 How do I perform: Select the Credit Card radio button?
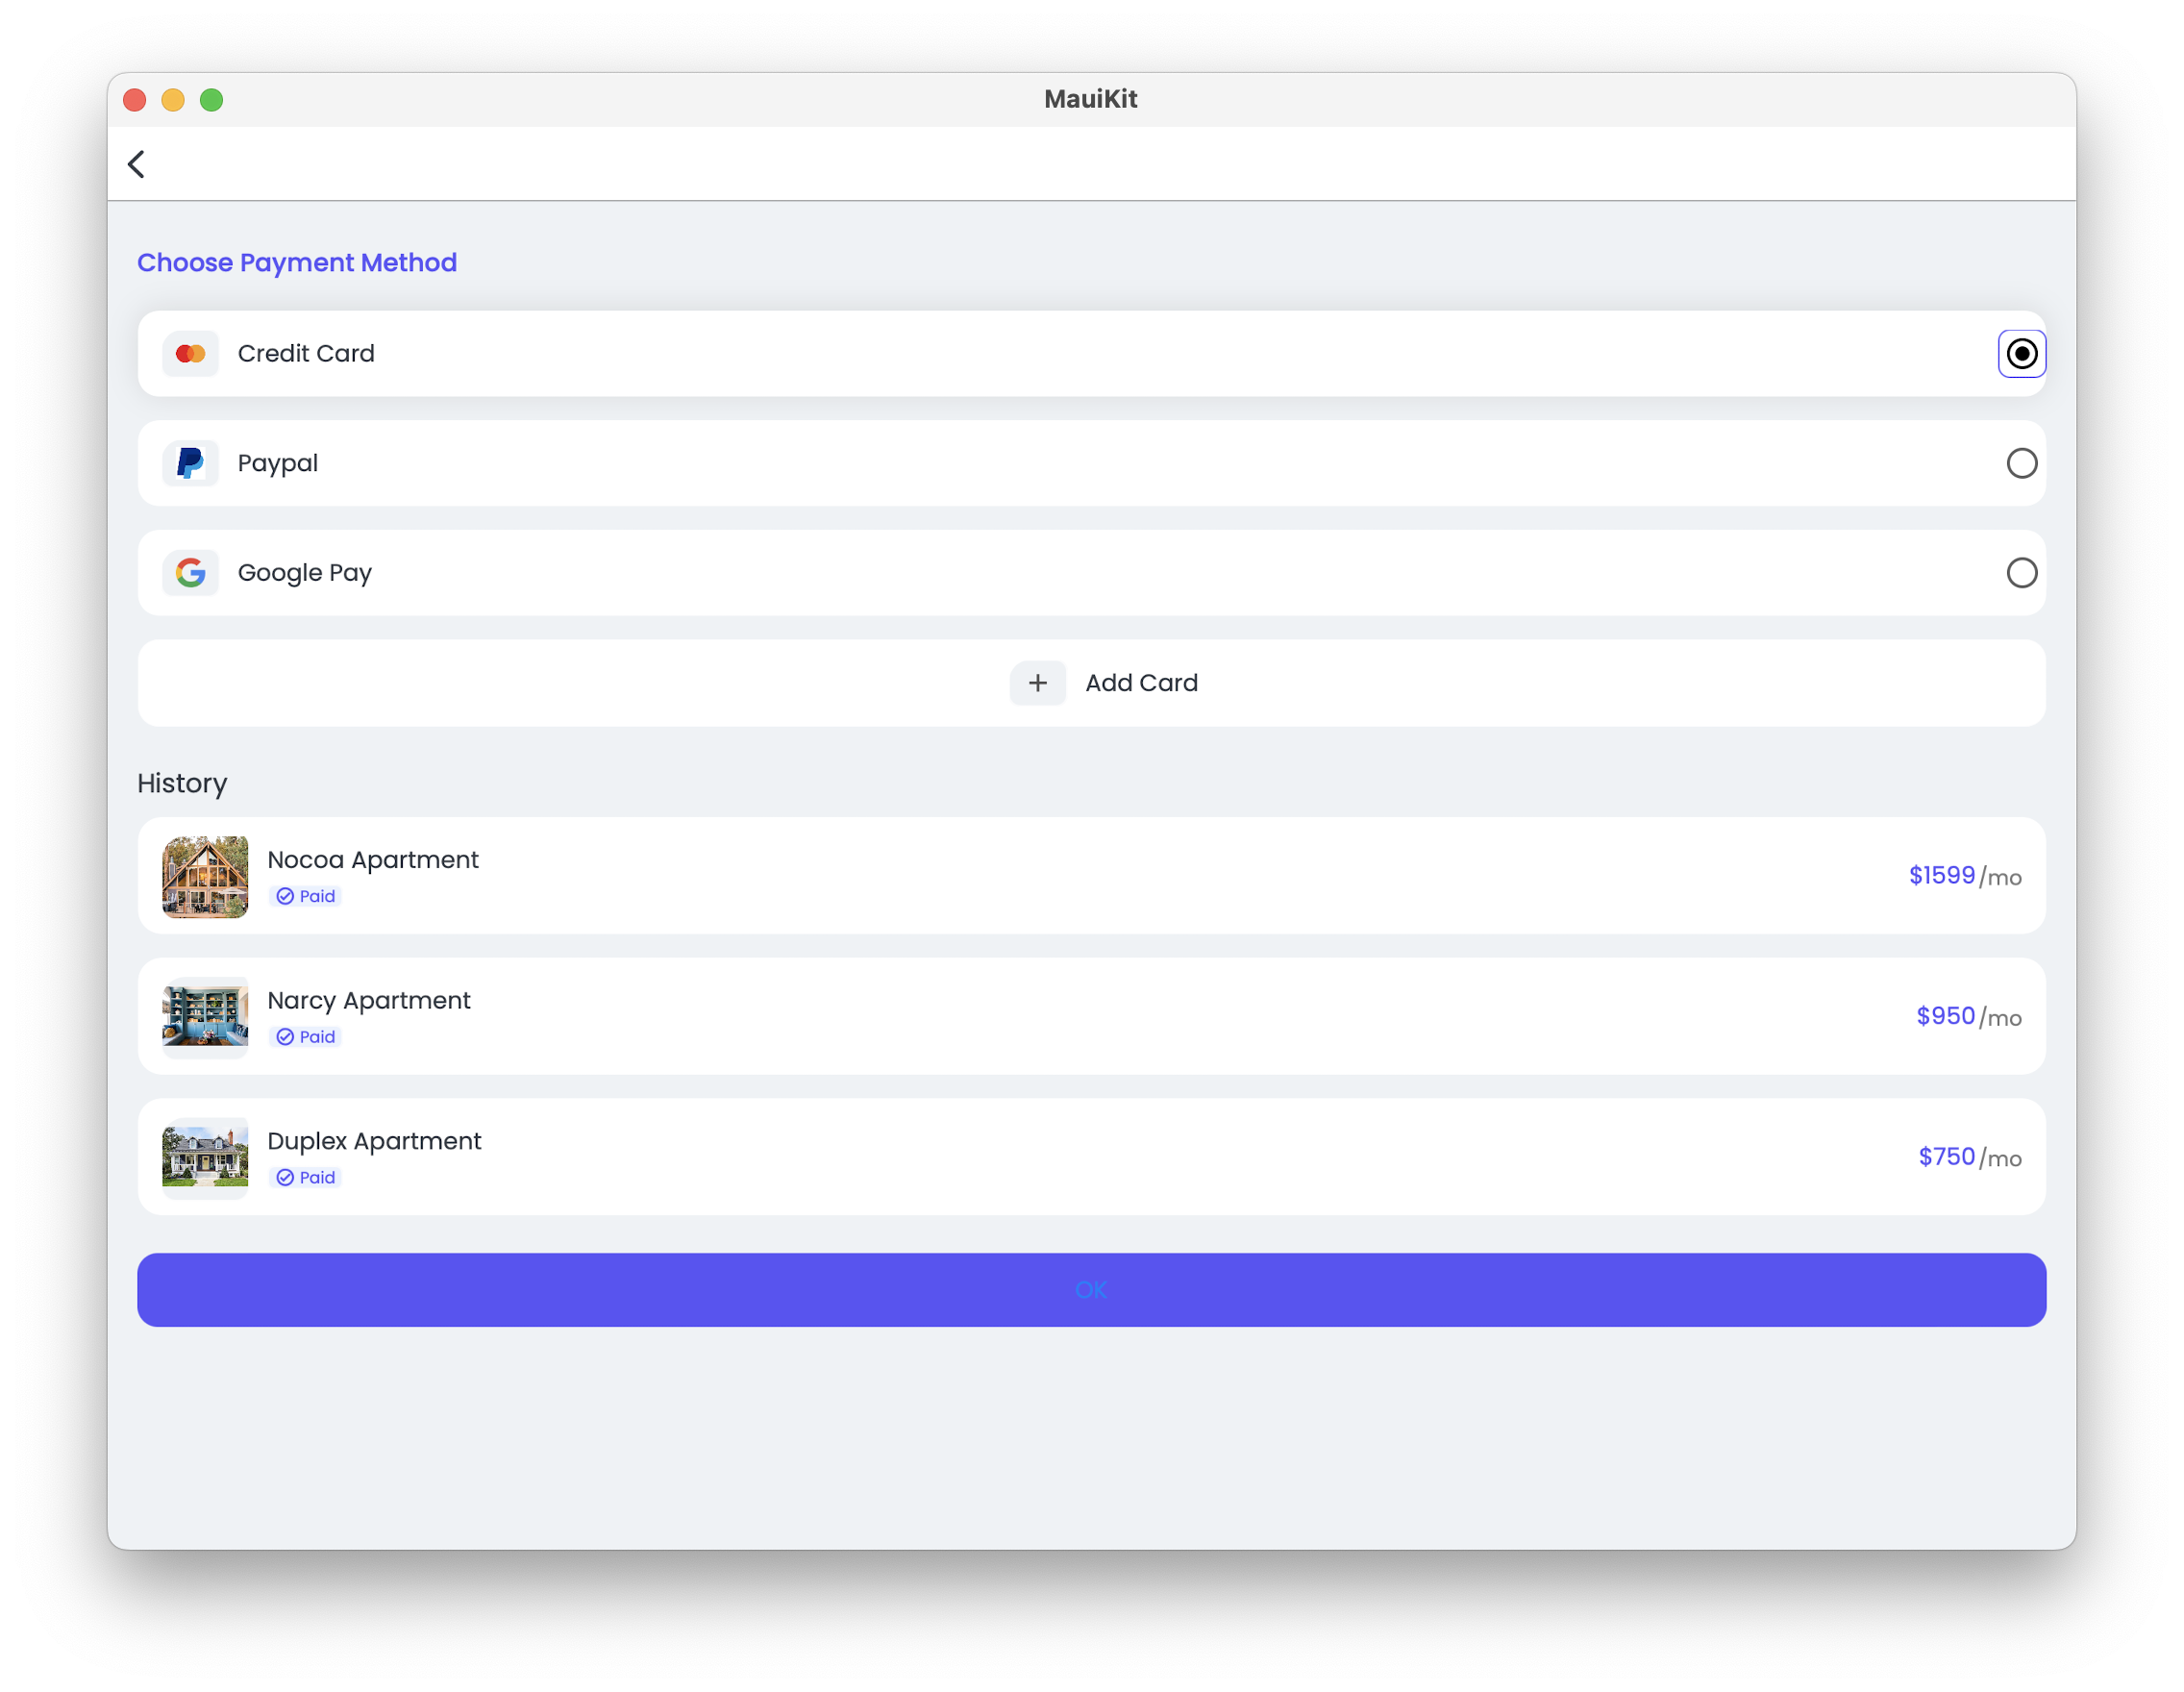point(2021,354)
